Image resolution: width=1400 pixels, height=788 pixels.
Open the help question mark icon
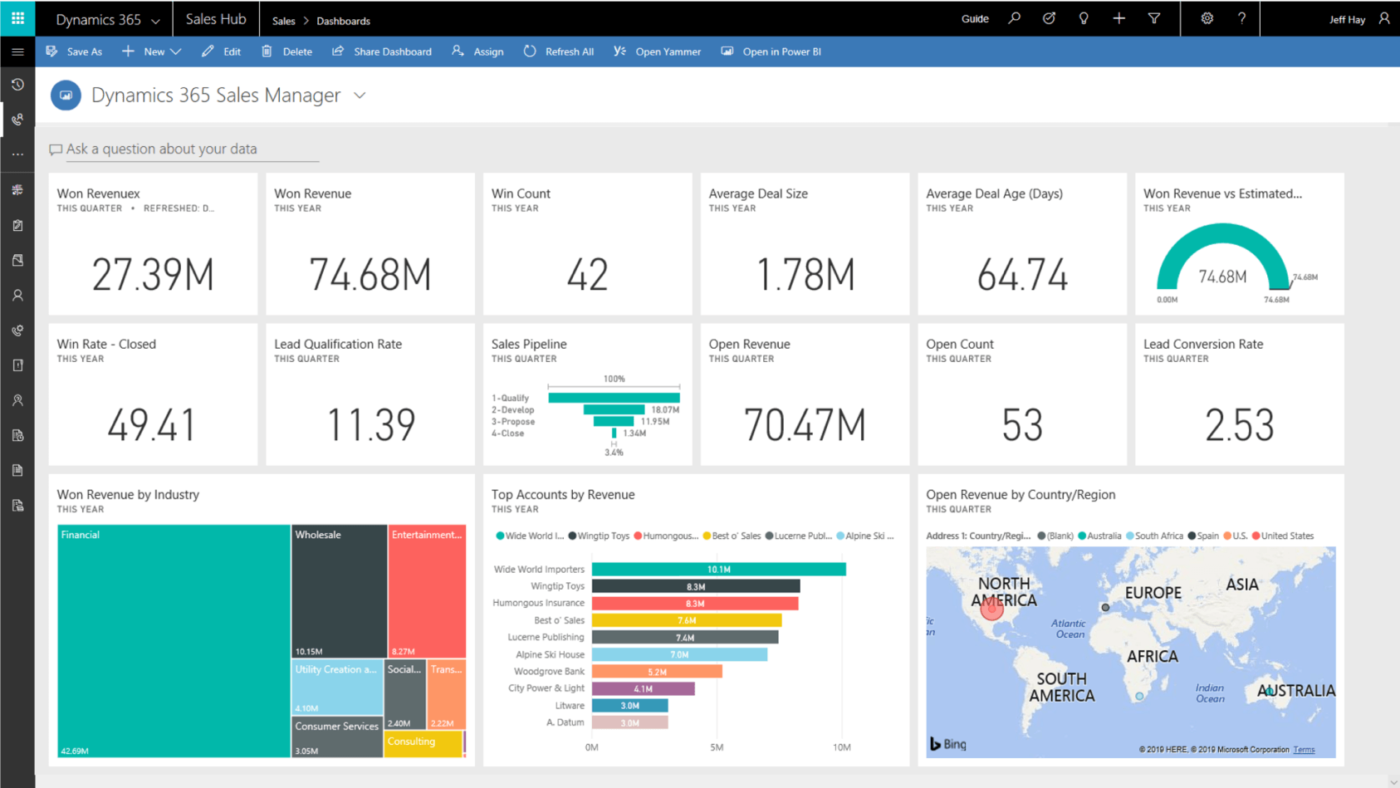(1242, 18)
